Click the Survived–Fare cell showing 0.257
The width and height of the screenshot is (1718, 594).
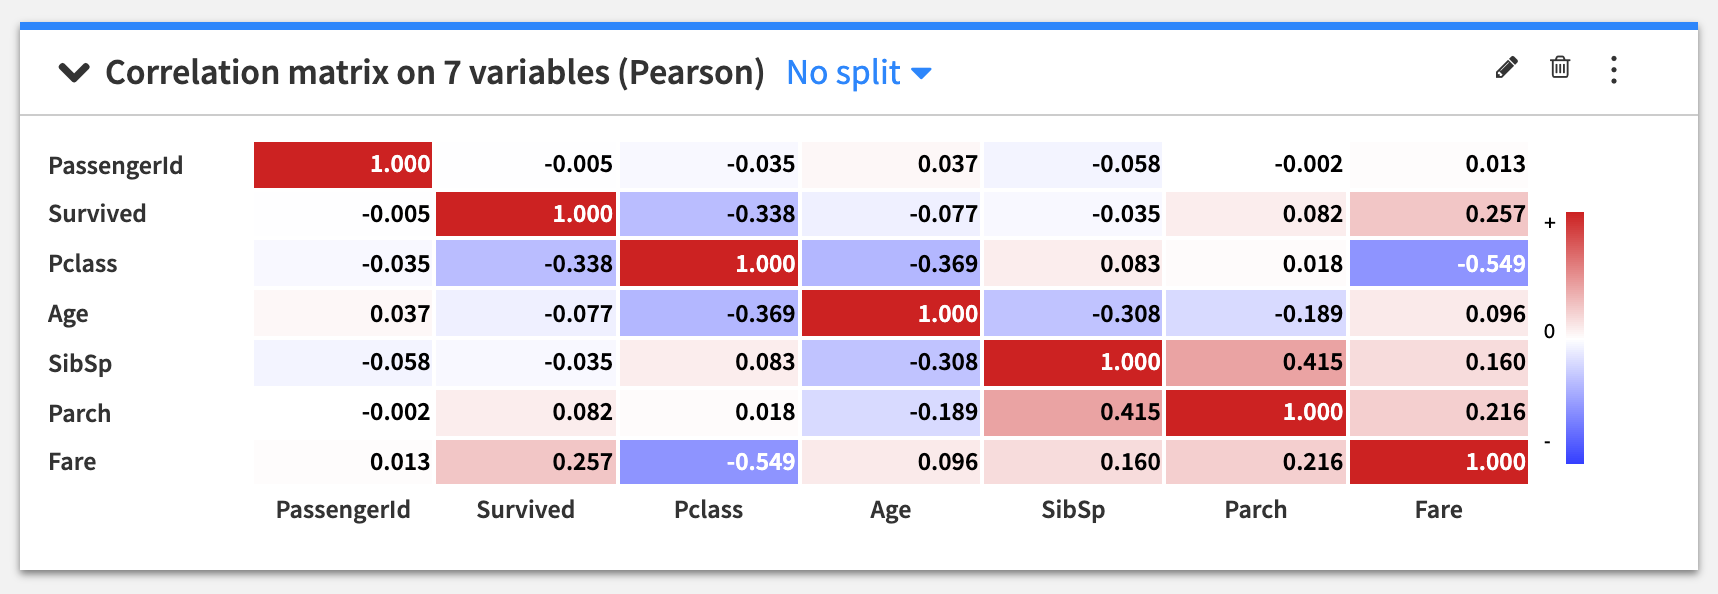click(x=1438, y=214)
